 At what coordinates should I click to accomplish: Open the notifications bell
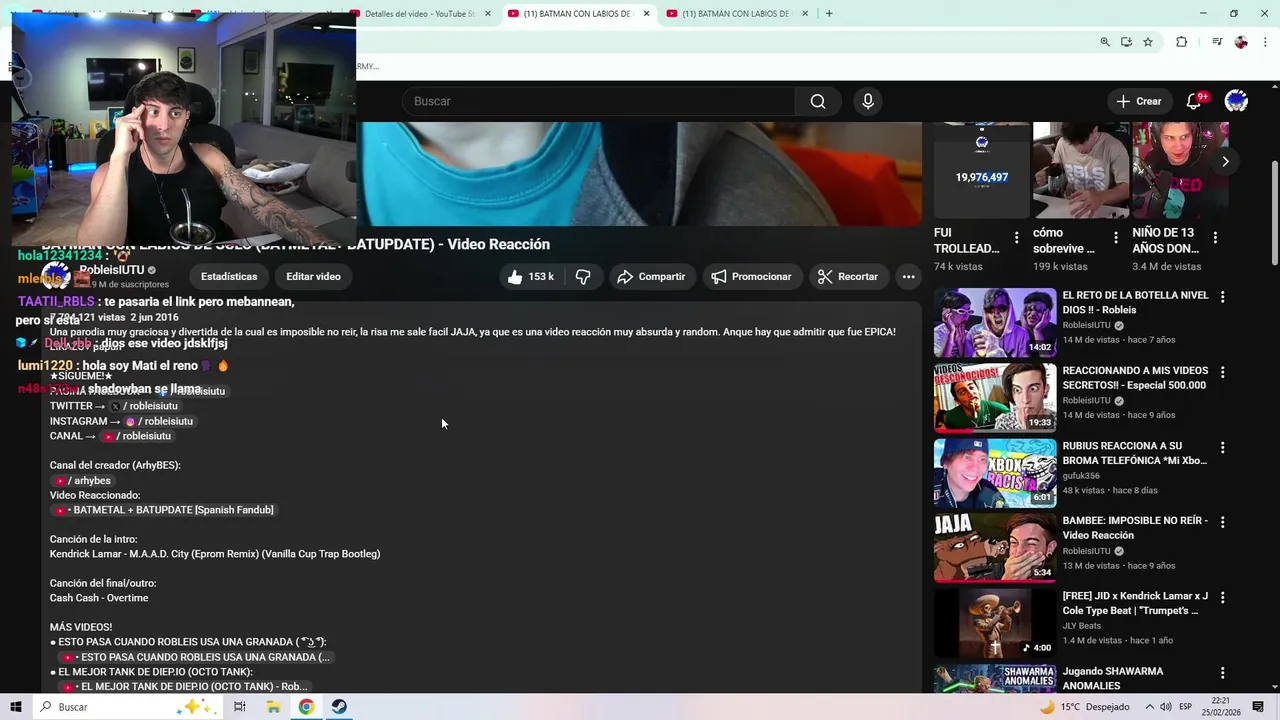coord(1194,101)
